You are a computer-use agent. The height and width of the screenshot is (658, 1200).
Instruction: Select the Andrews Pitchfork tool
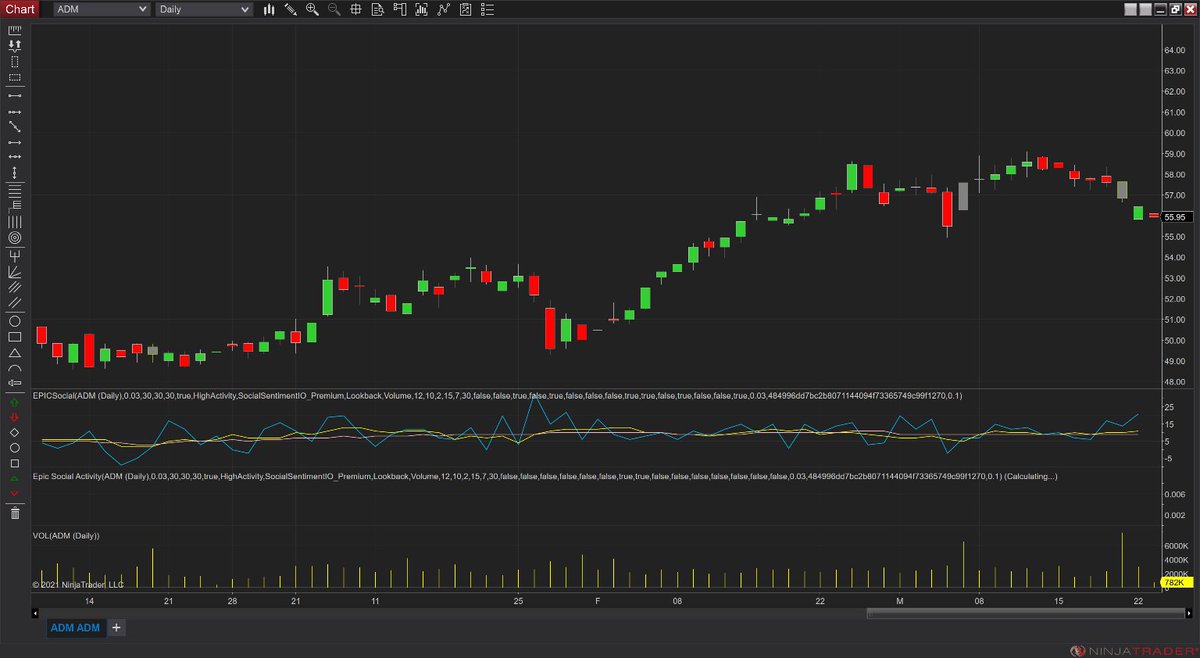15,254
